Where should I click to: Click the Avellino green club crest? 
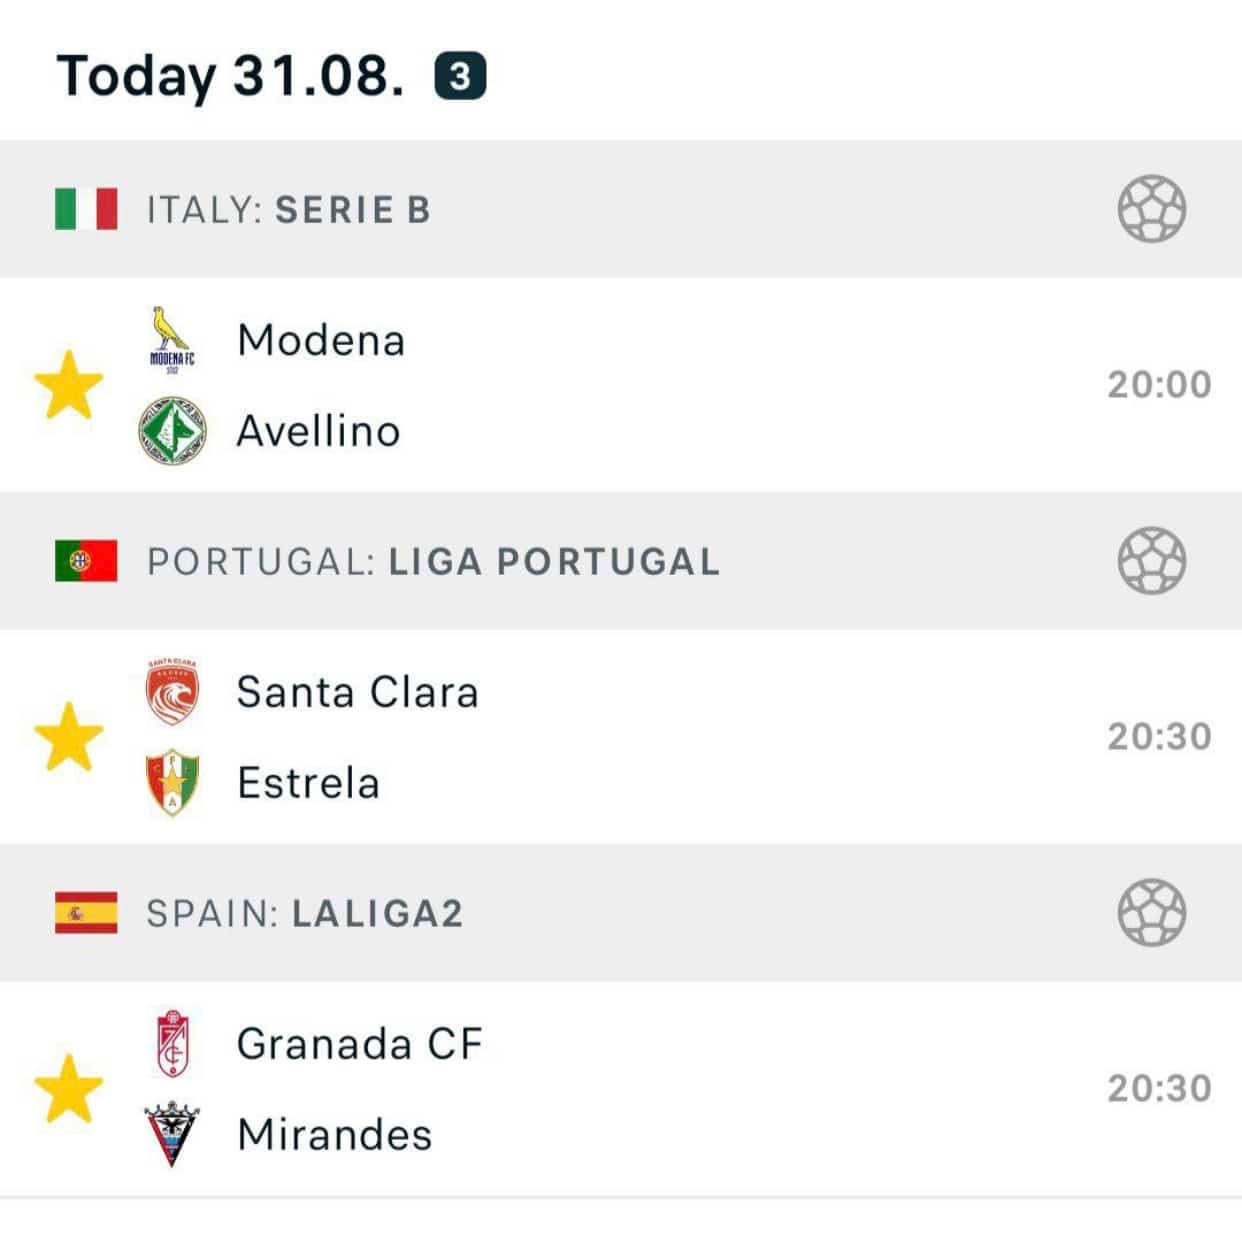(172, 430)
